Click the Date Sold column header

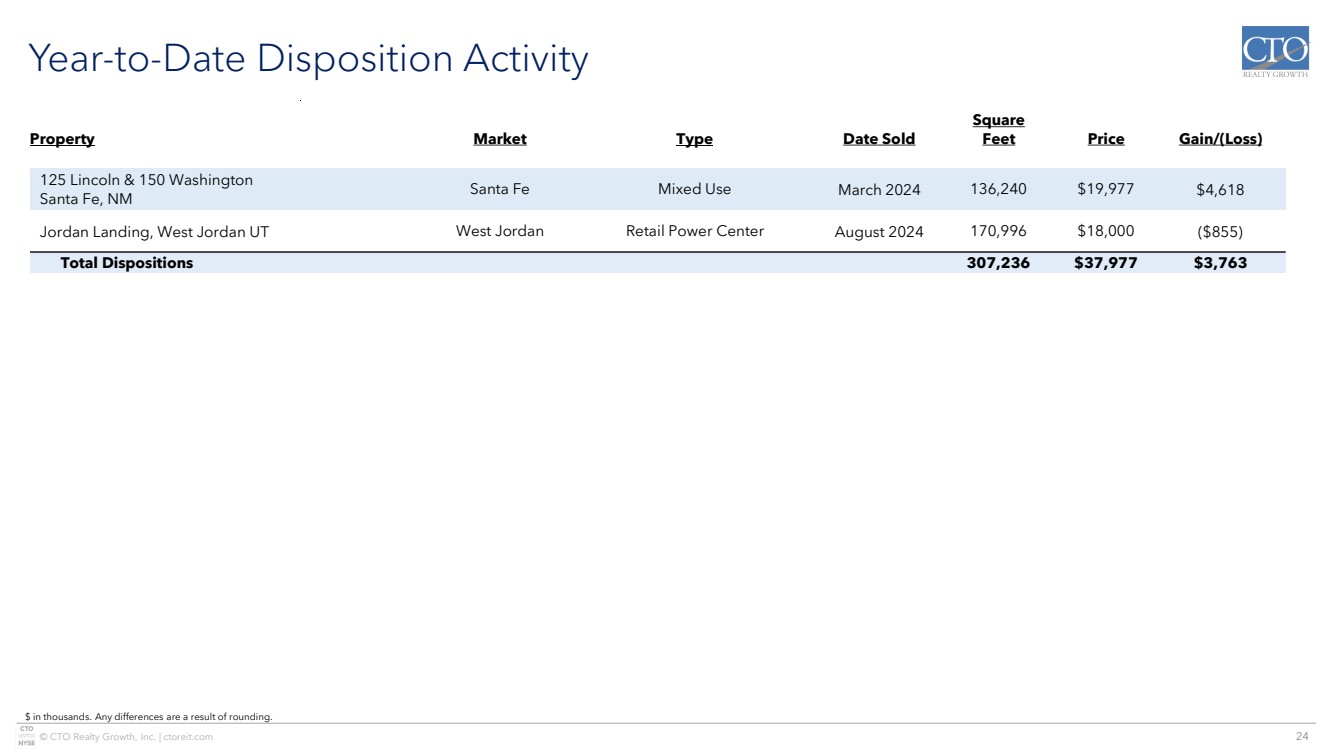[878, 139]
